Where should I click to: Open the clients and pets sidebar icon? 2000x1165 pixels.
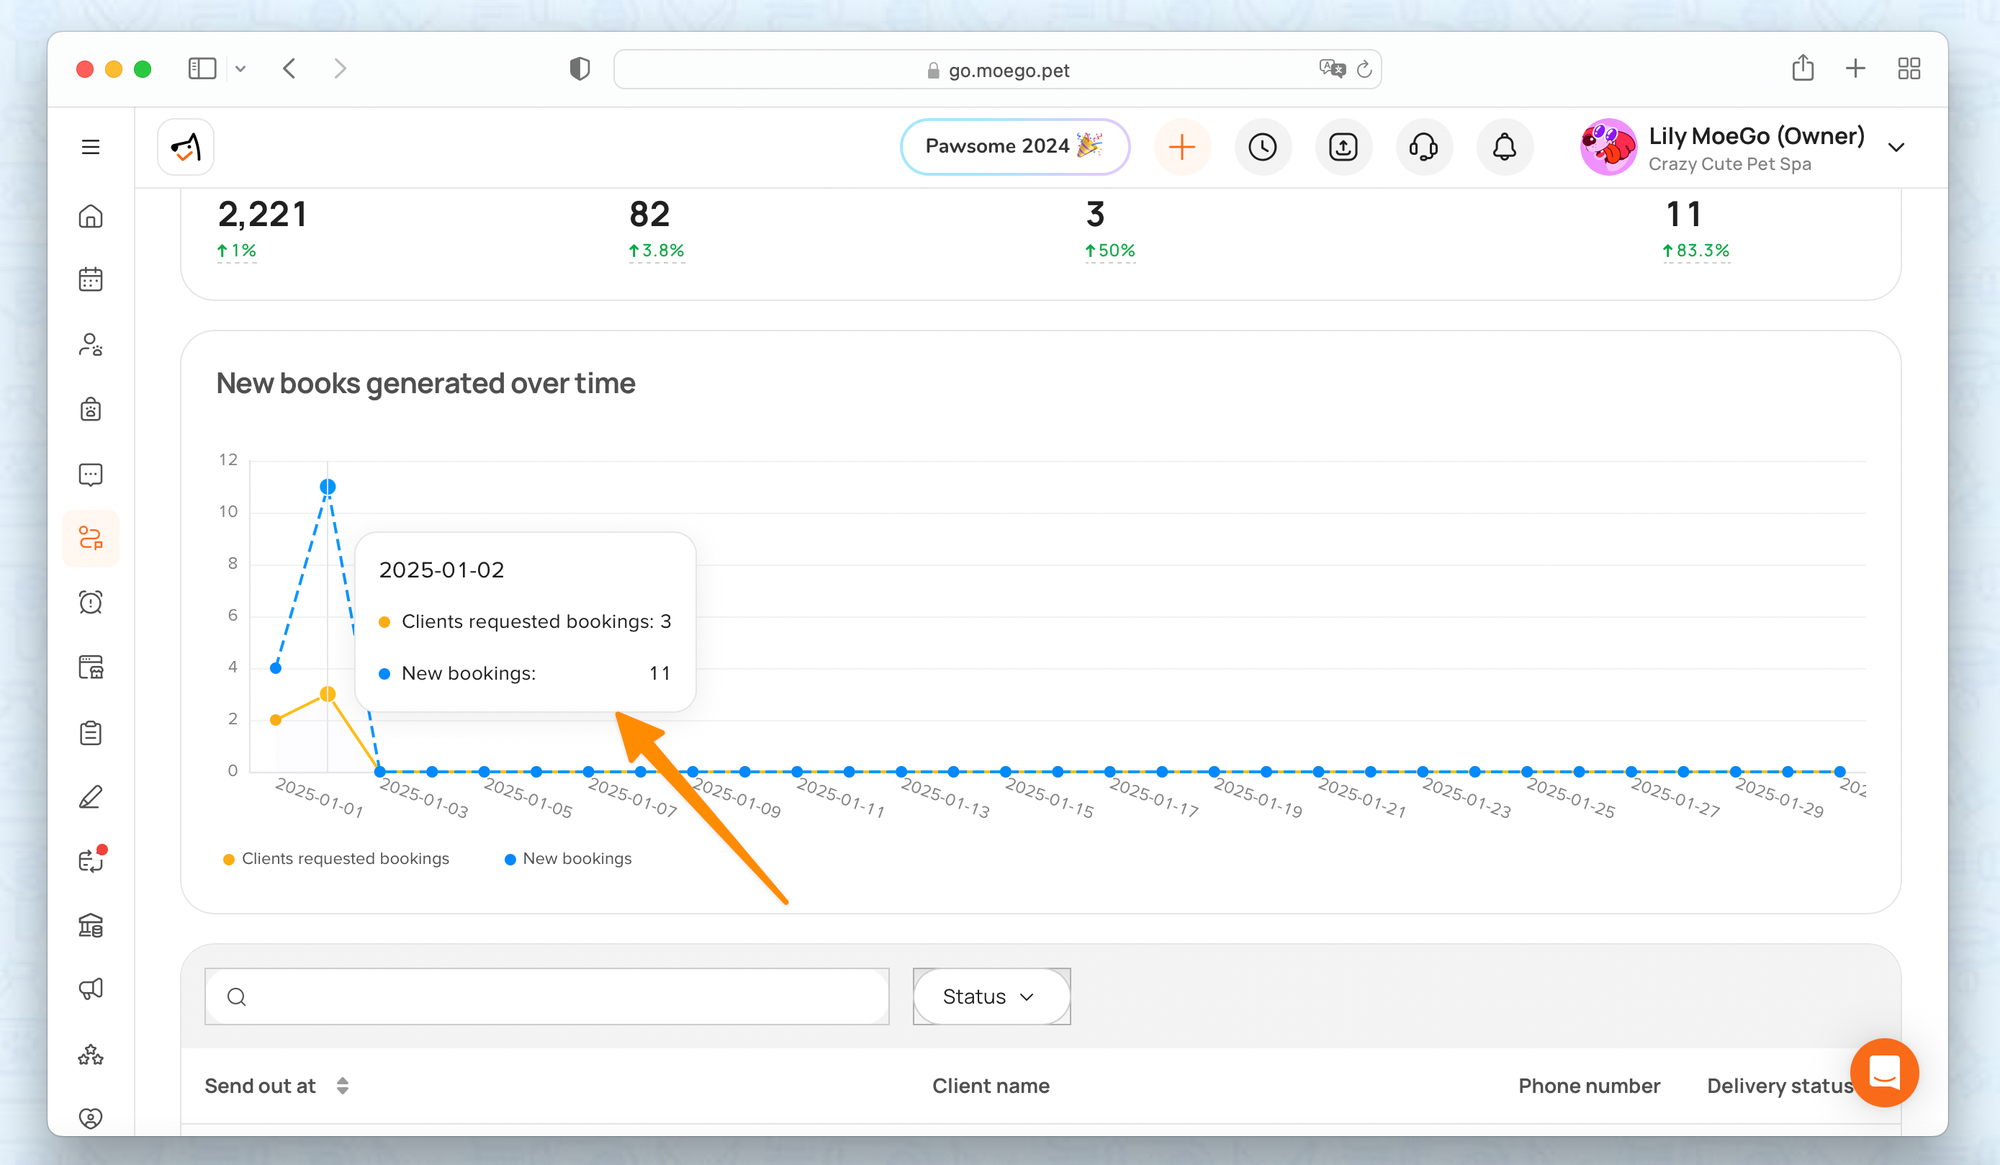click(91, 345)
